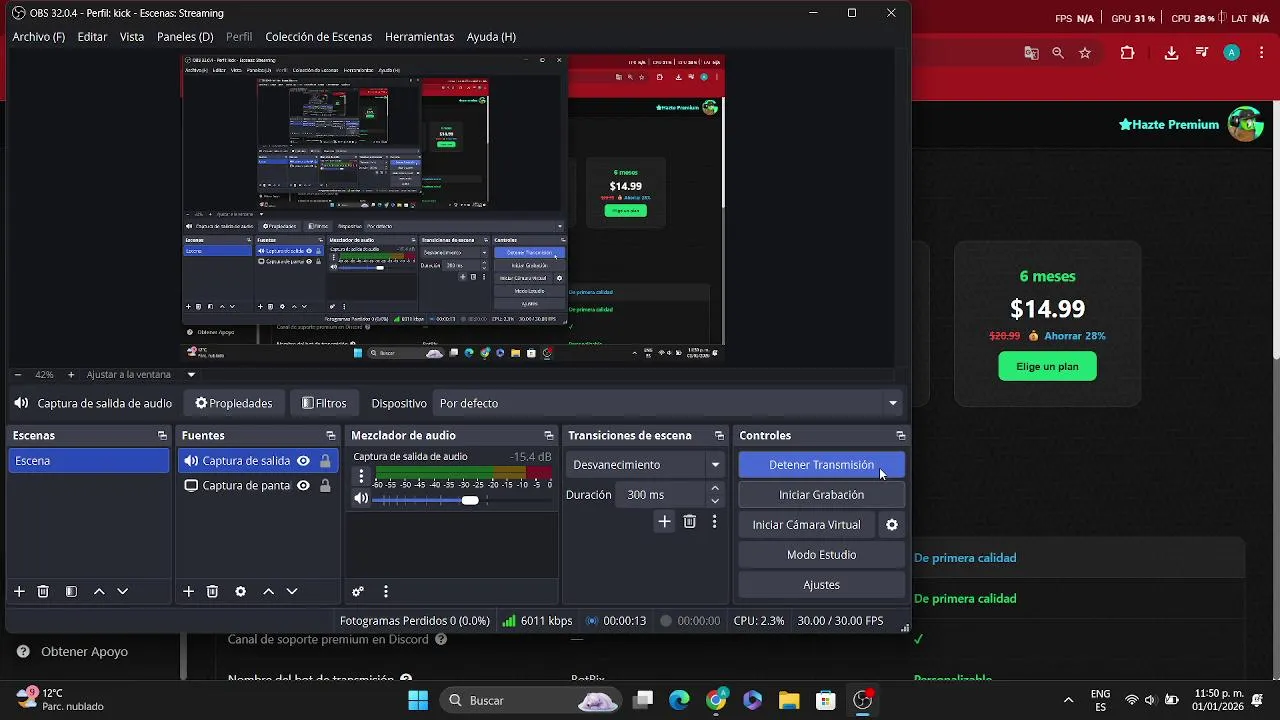Show hidden system tray icons chevron
1280x720 pixels.
coord(1068,700)
